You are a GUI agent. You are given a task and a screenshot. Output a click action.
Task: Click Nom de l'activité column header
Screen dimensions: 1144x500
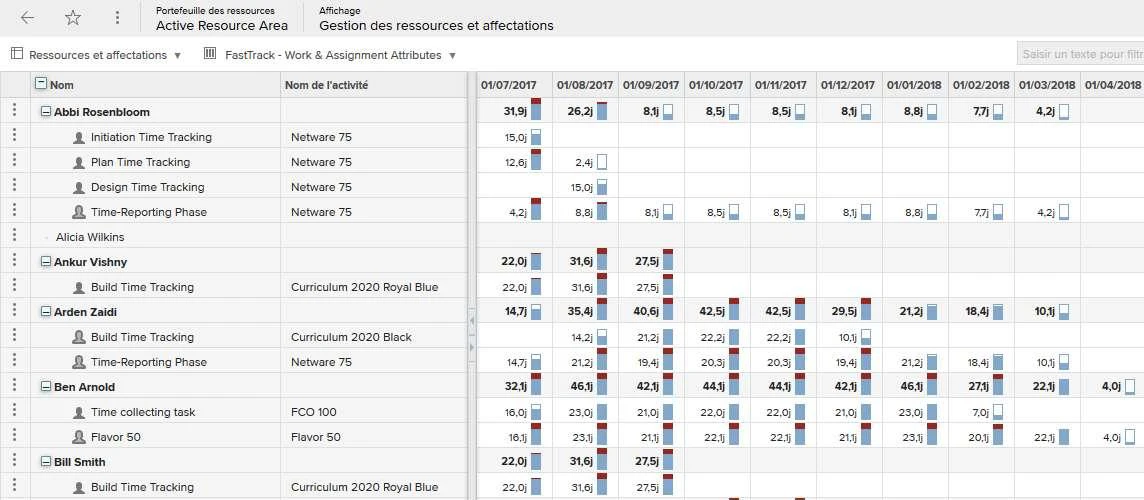(326, 85)
